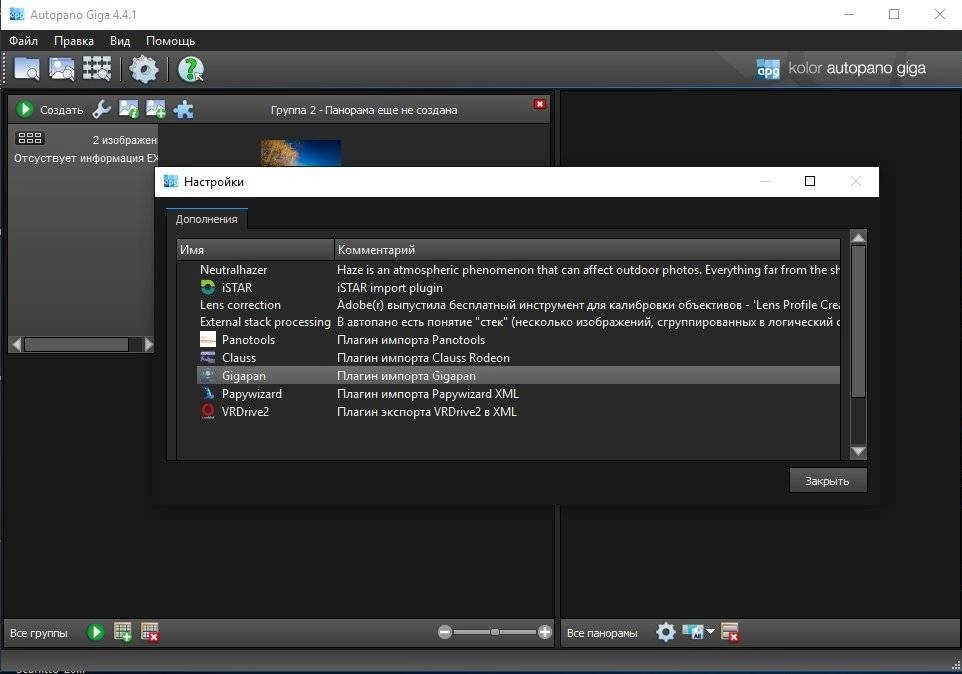Screen dimensions: 962x674
Task: Click the Закрыть button
Action: [828, 481]
